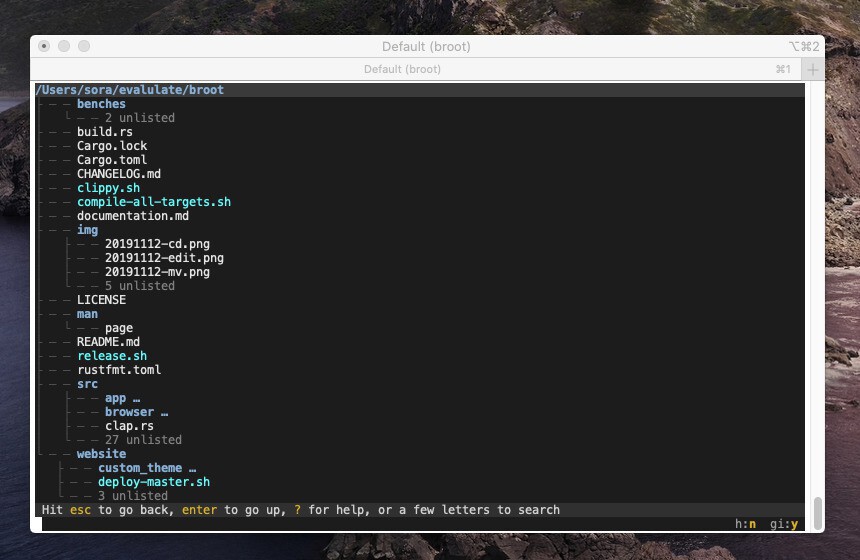Select the documentation.md file

point(133,216)
